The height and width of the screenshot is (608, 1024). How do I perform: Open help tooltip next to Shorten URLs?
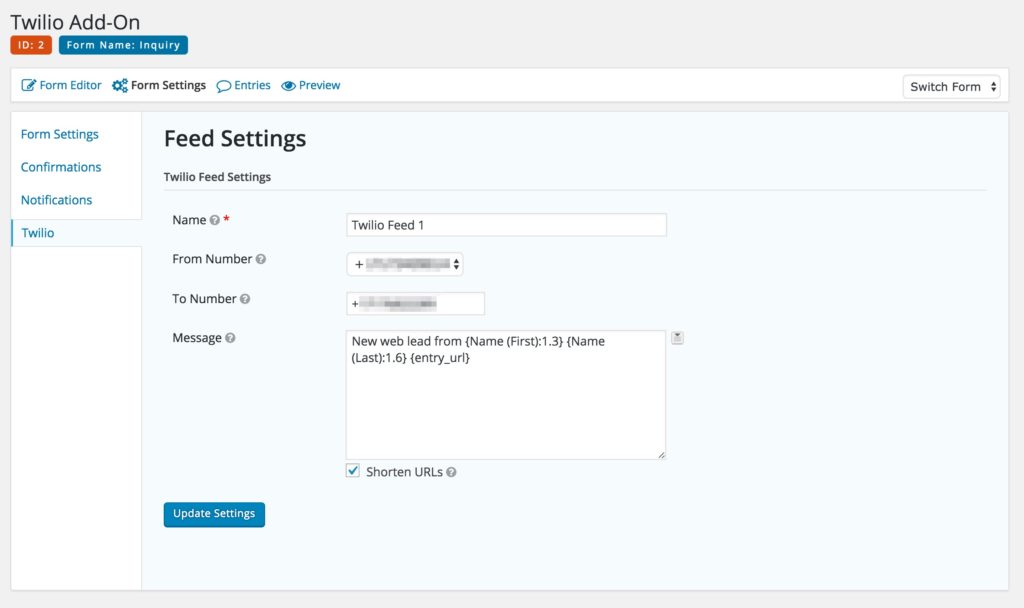click(451, 472)
